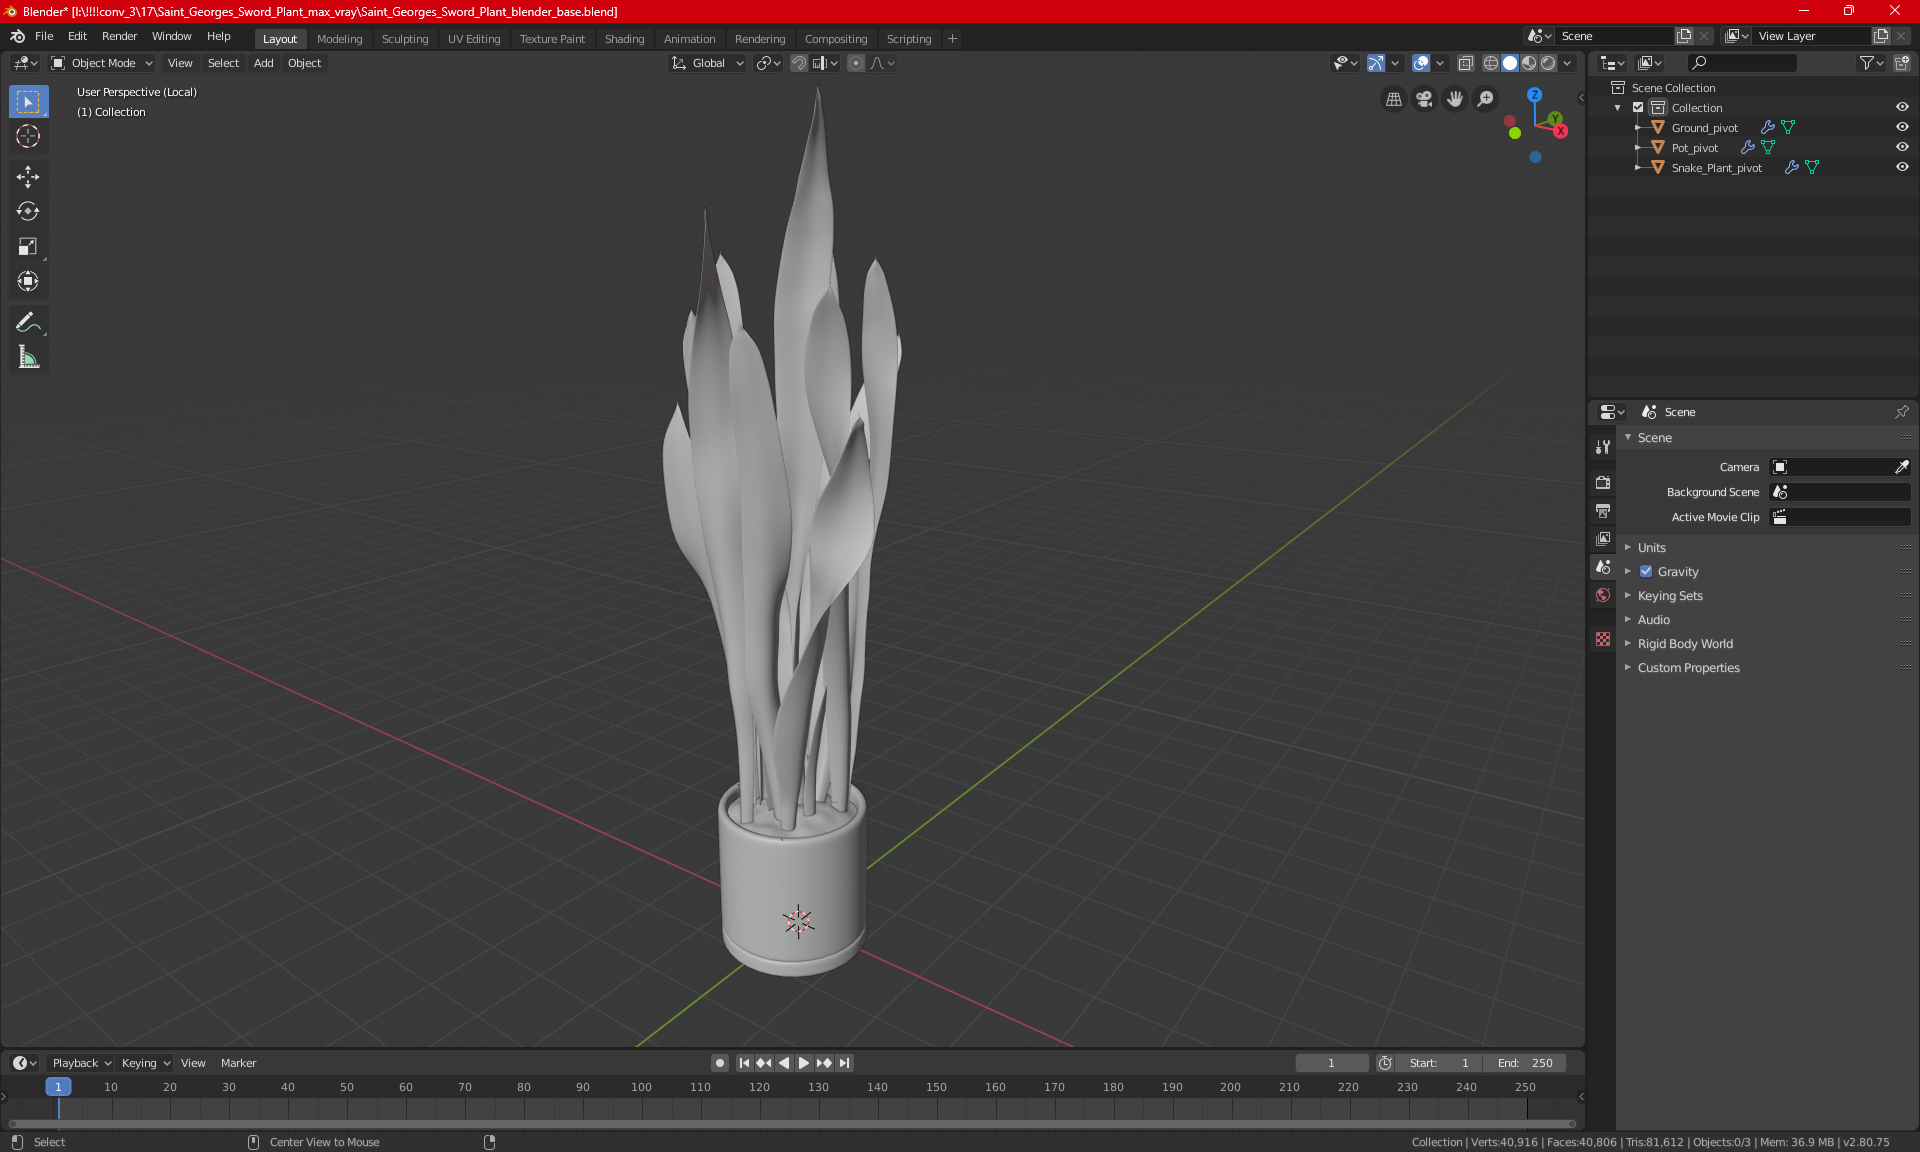Play the animation forward
This screenshot has width=1920, height=1152.
tap(803, 1063)
